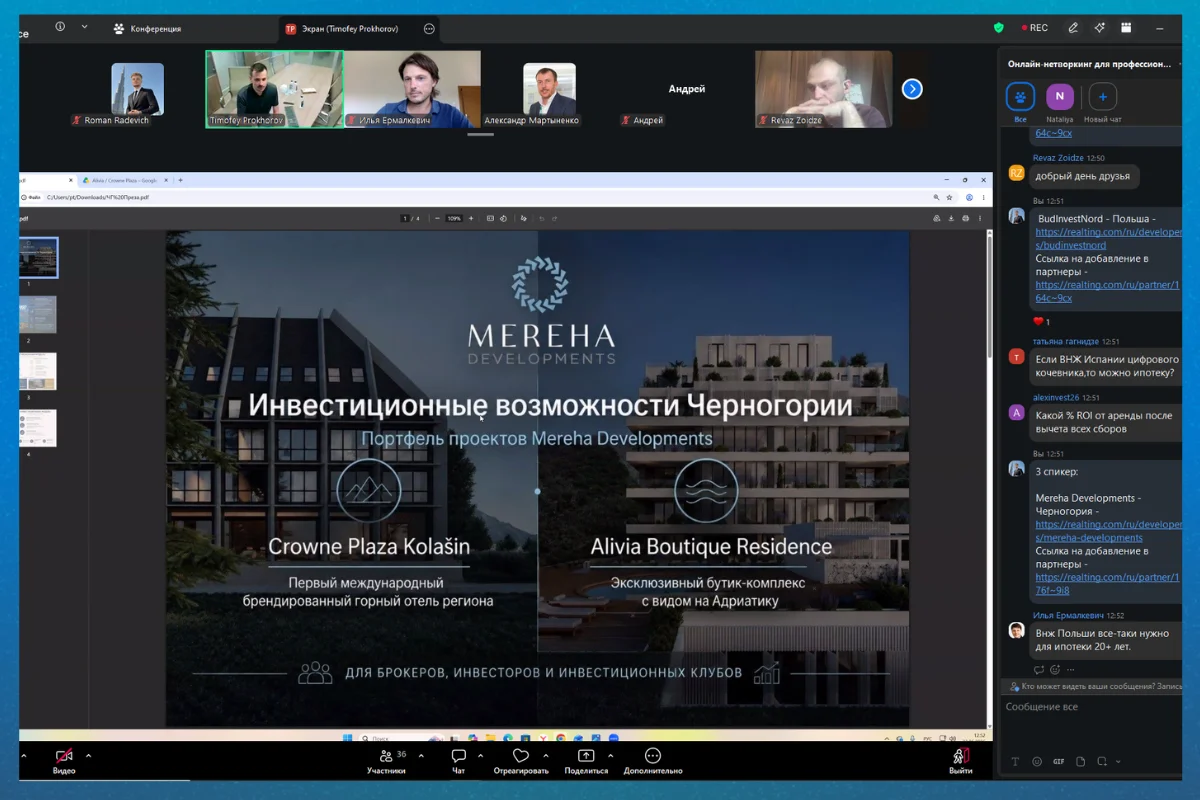The height and width of the screenshot is (800, 1200).
Task: Select PDF page 2 thumbnail in shared screen
Action: click(38, 314)
